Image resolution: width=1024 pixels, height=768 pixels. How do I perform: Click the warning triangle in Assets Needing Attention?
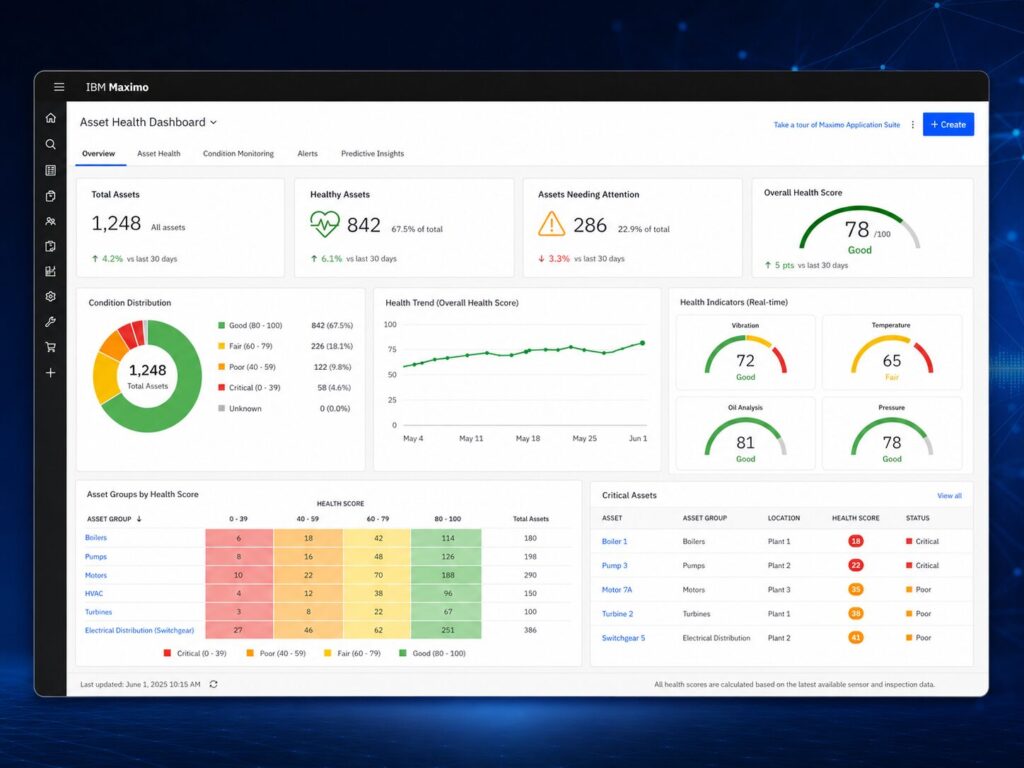tap(551, 224)
